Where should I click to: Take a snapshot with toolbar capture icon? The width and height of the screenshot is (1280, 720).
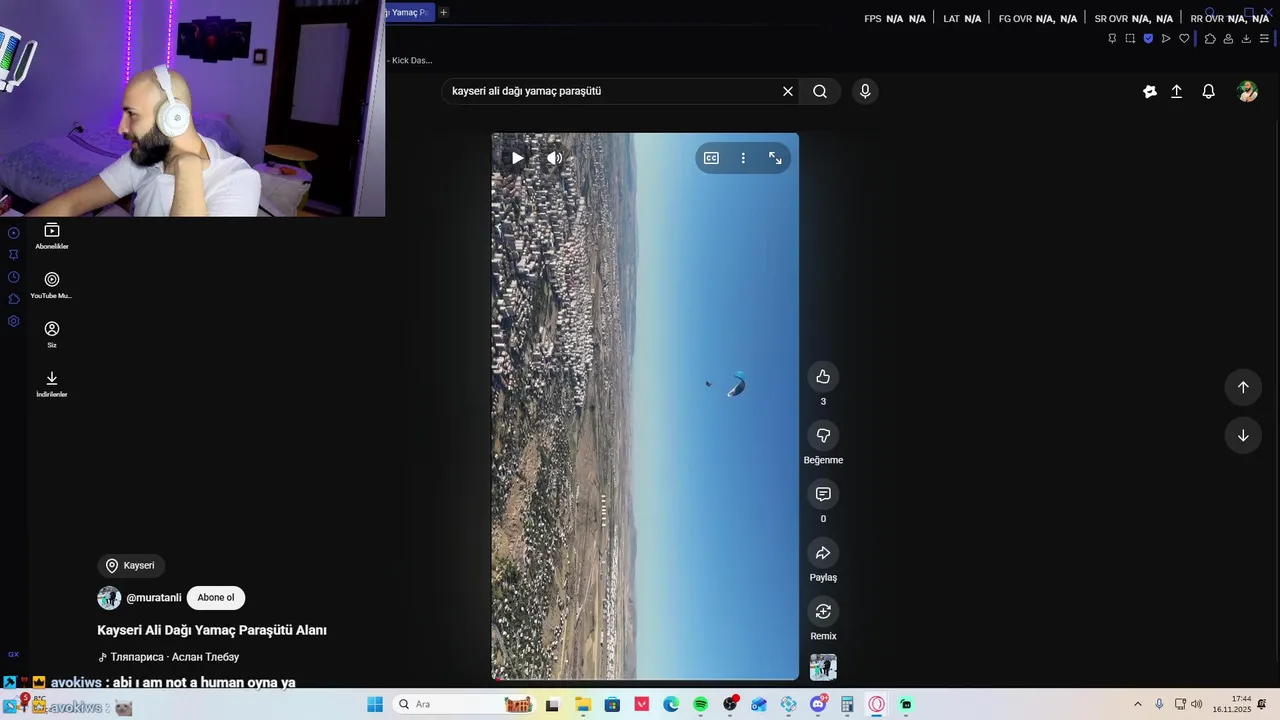1130,39
